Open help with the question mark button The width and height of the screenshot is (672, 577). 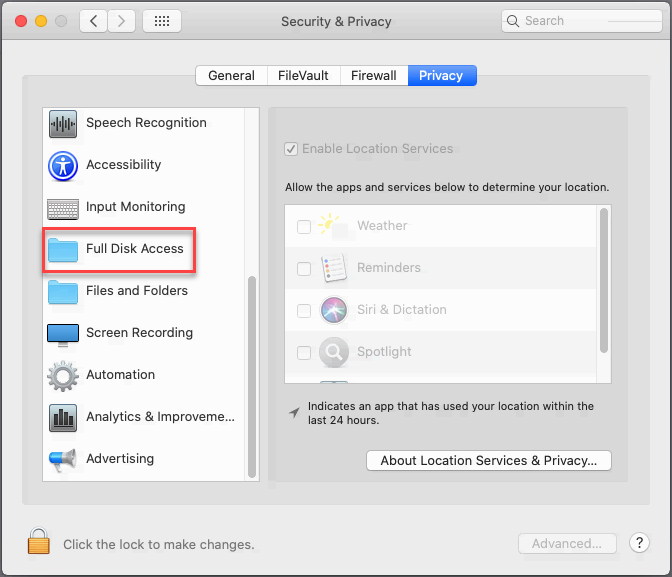pos(640,543)
